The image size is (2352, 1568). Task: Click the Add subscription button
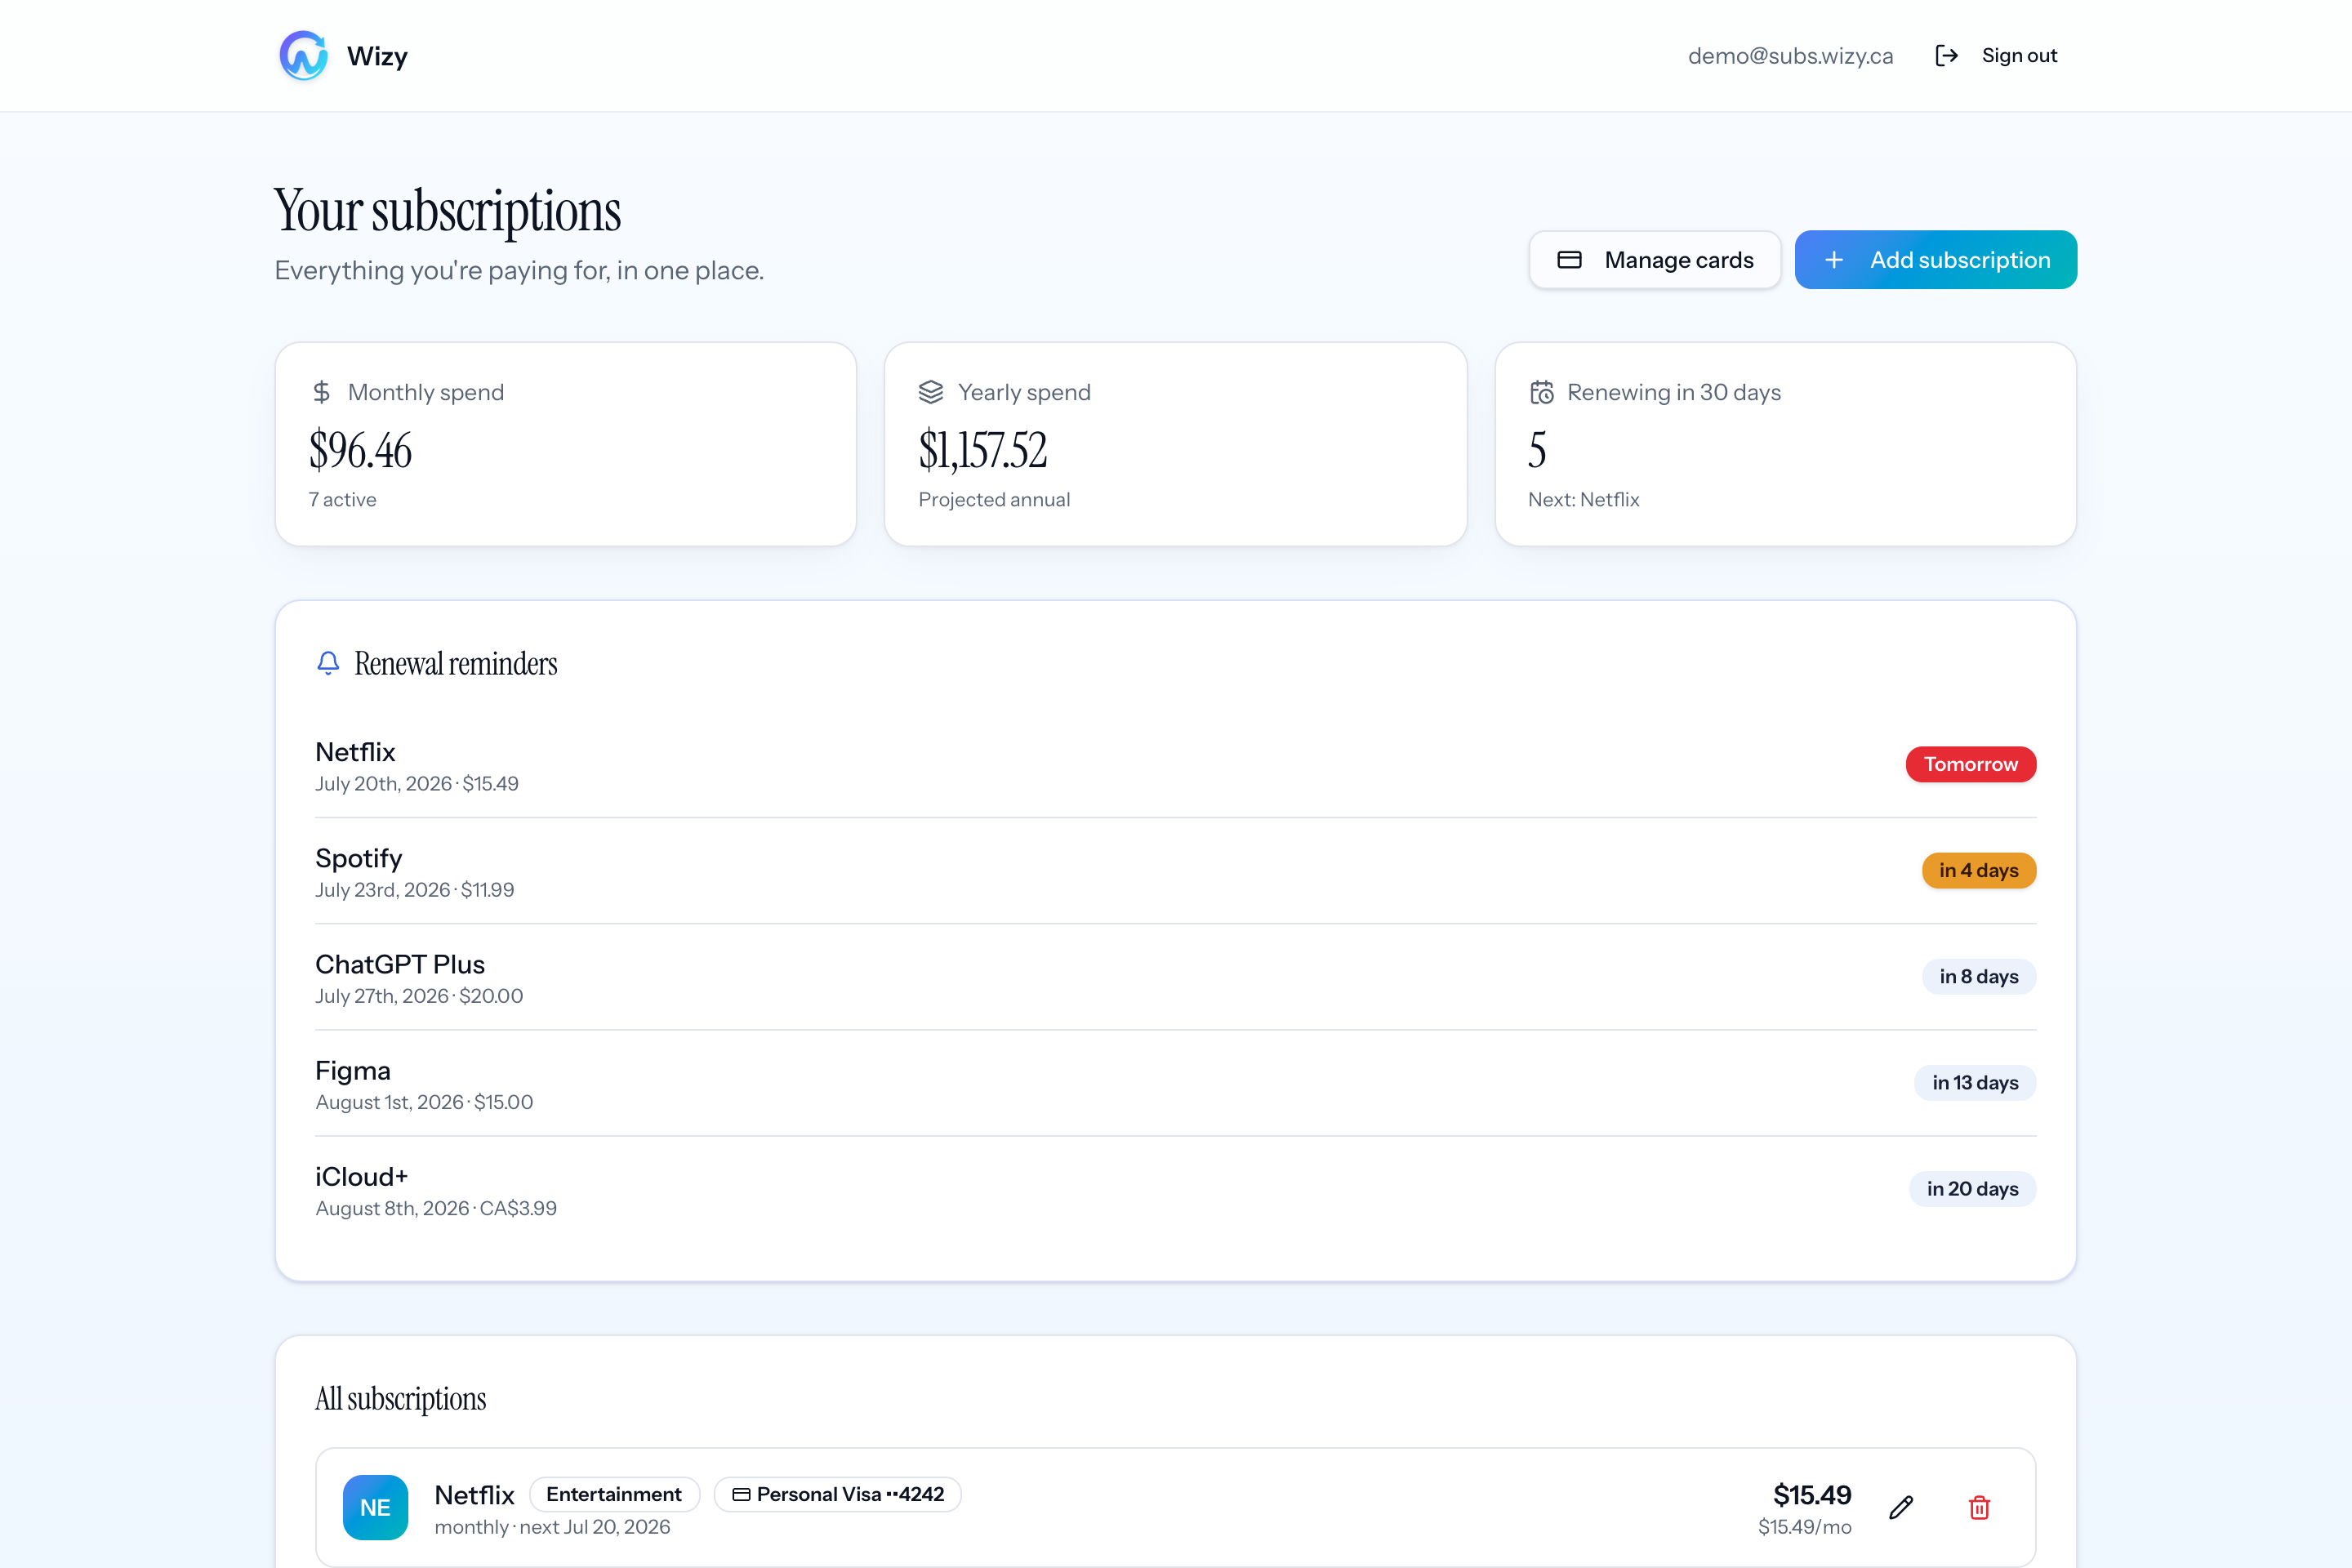(x=1935, y=260)
